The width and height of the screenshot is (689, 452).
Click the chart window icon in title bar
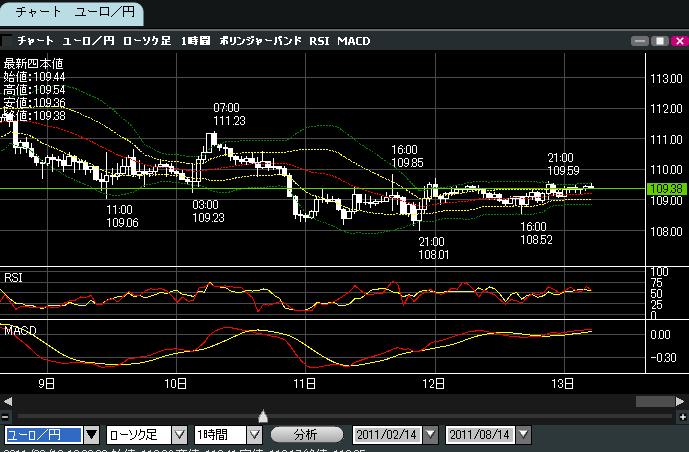tap(9, 41)
